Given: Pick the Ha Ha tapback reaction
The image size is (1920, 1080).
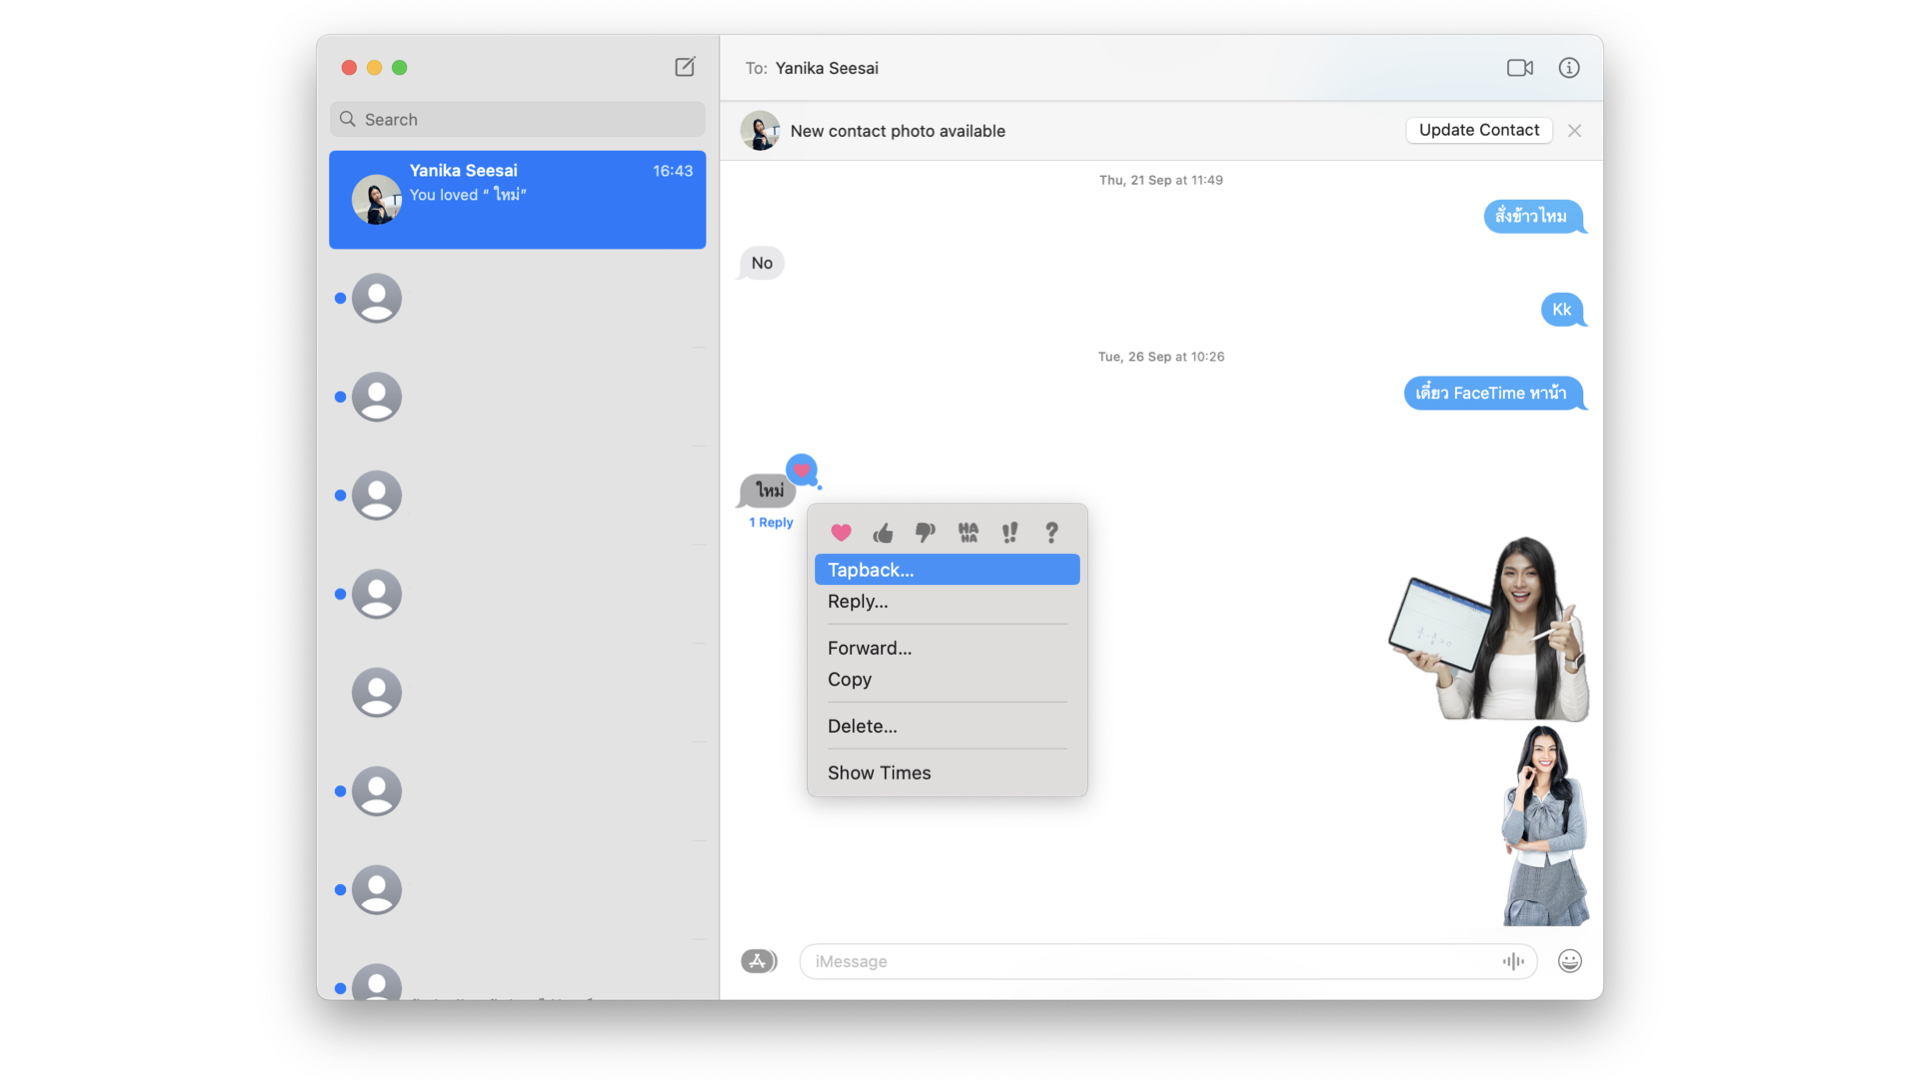Looking at the screenshot, I should 968,533.
